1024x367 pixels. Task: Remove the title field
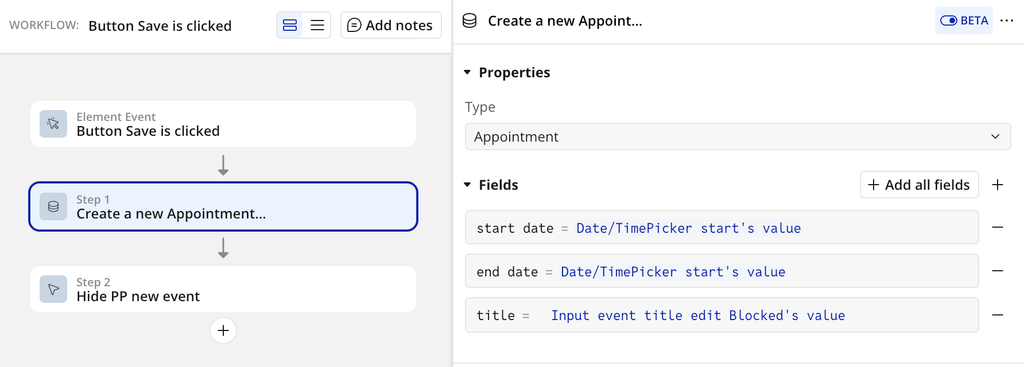(x=997, y=315)
